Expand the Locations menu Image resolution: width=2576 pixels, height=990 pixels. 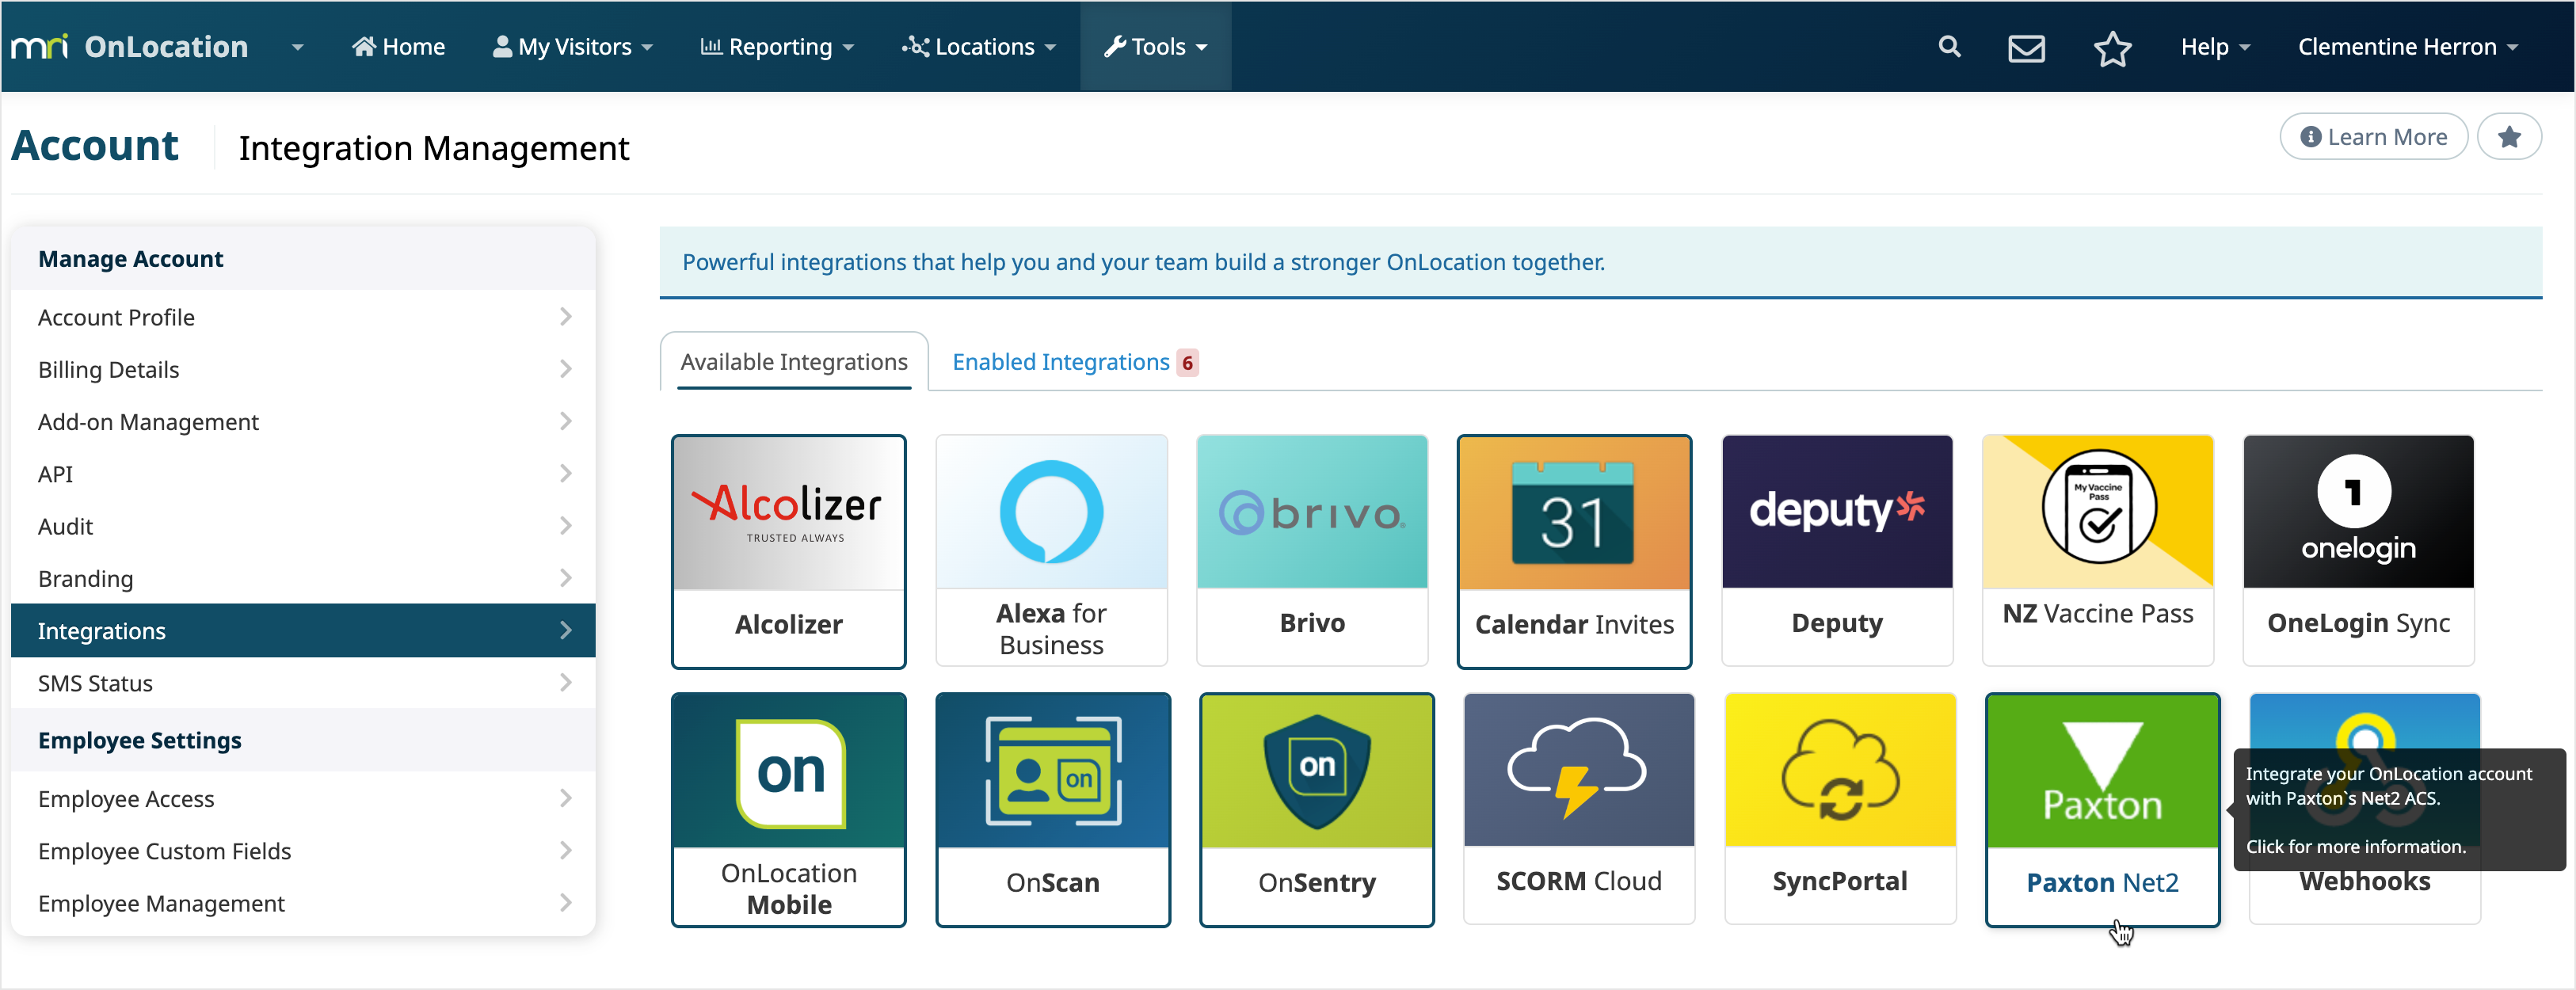point(978,47)
